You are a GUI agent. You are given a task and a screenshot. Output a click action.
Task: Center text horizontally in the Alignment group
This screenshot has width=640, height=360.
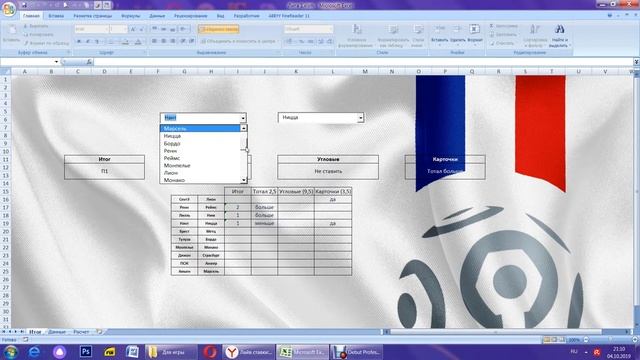(163, 41)
